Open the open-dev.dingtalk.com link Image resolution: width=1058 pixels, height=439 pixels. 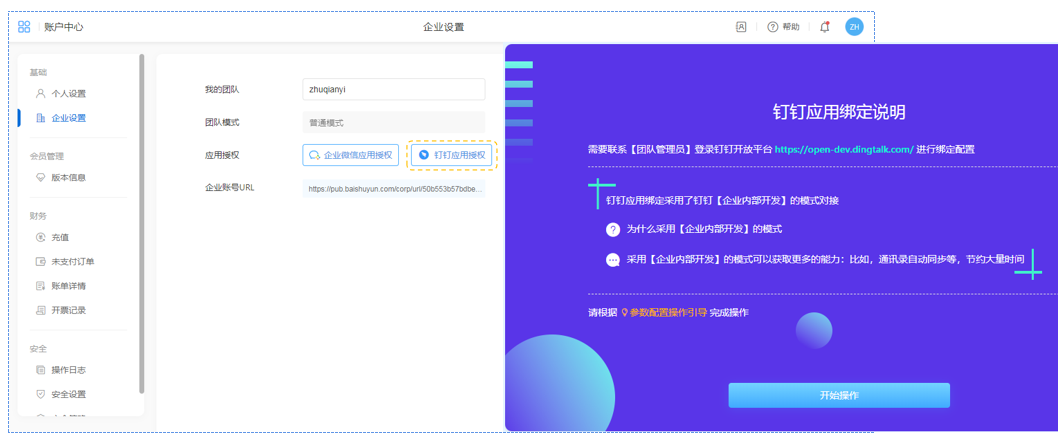(844, 149)
